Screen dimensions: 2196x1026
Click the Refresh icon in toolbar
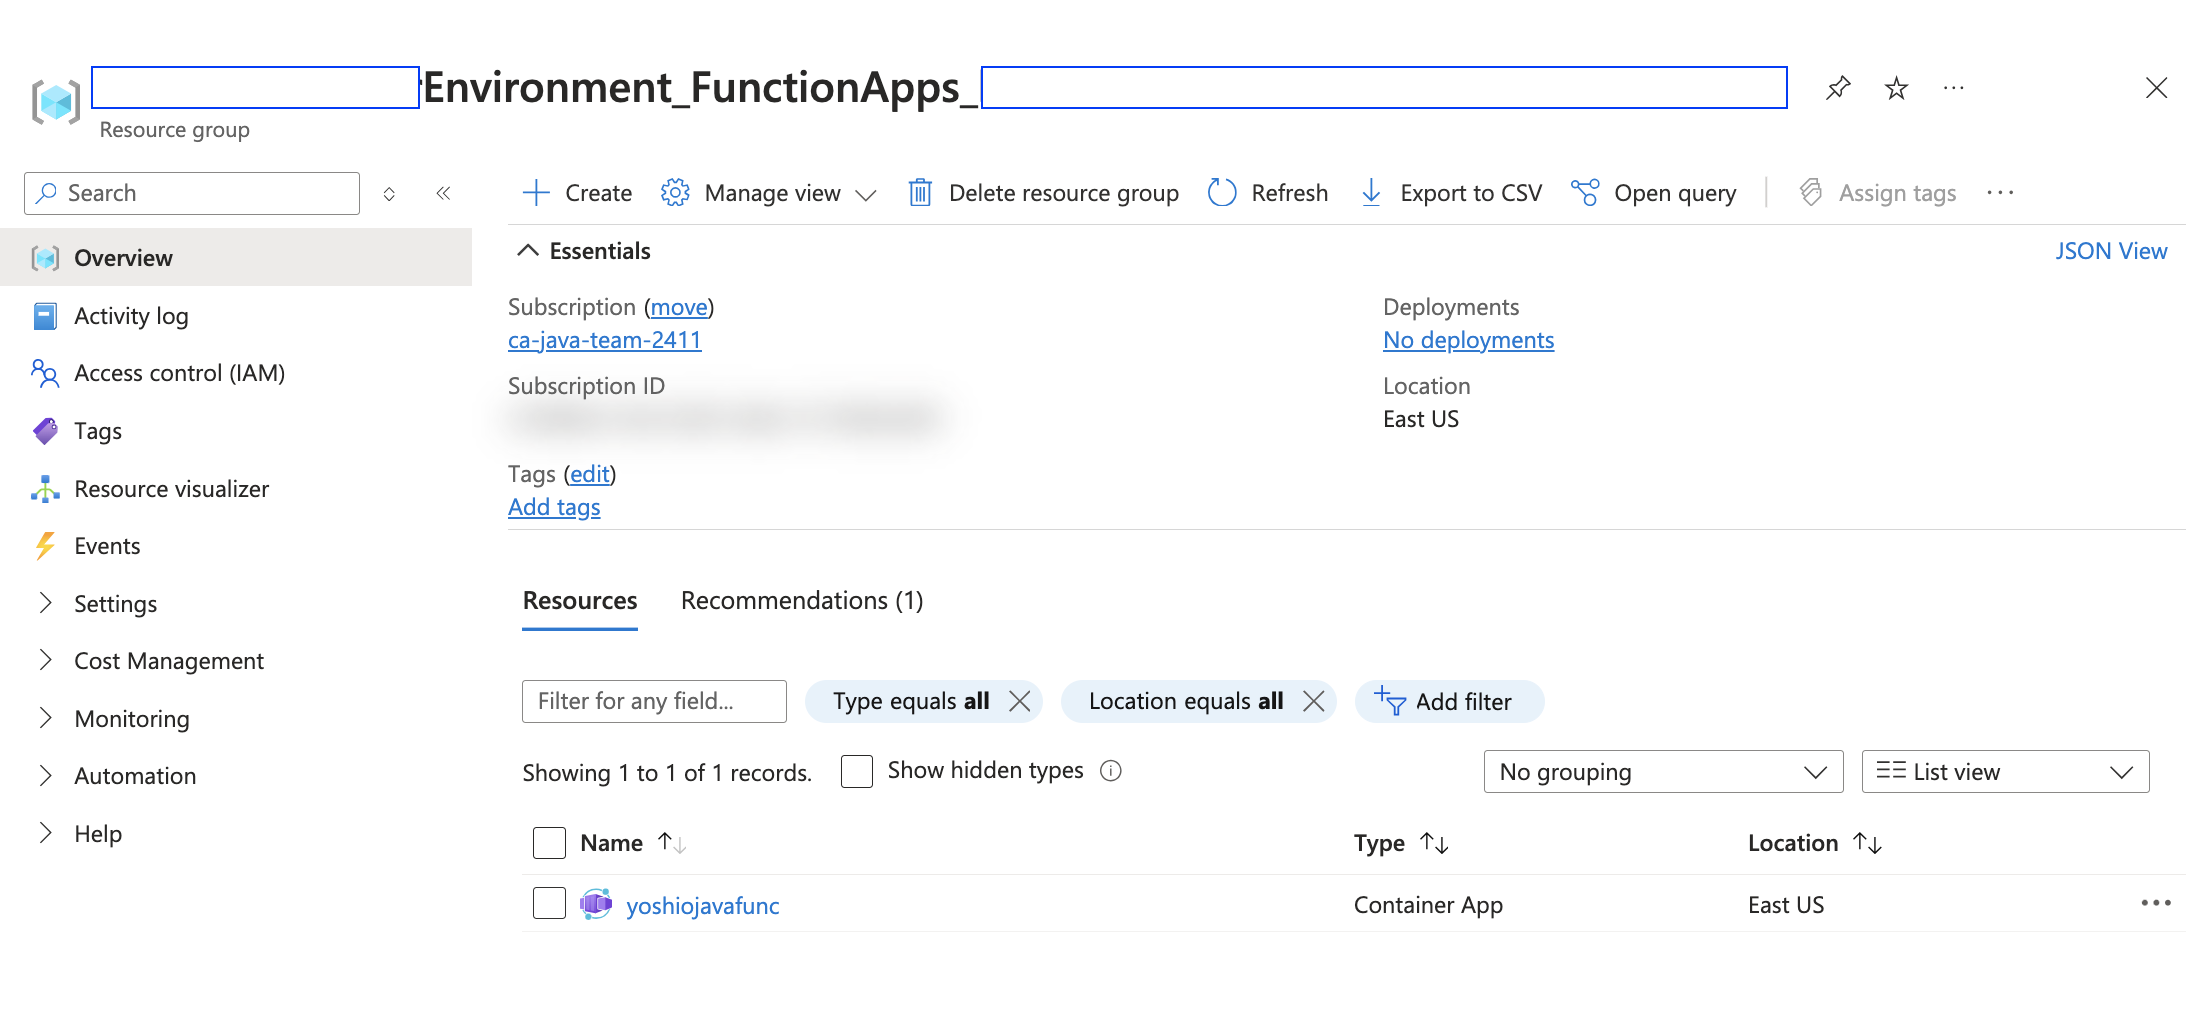(x=1222, y=192)
